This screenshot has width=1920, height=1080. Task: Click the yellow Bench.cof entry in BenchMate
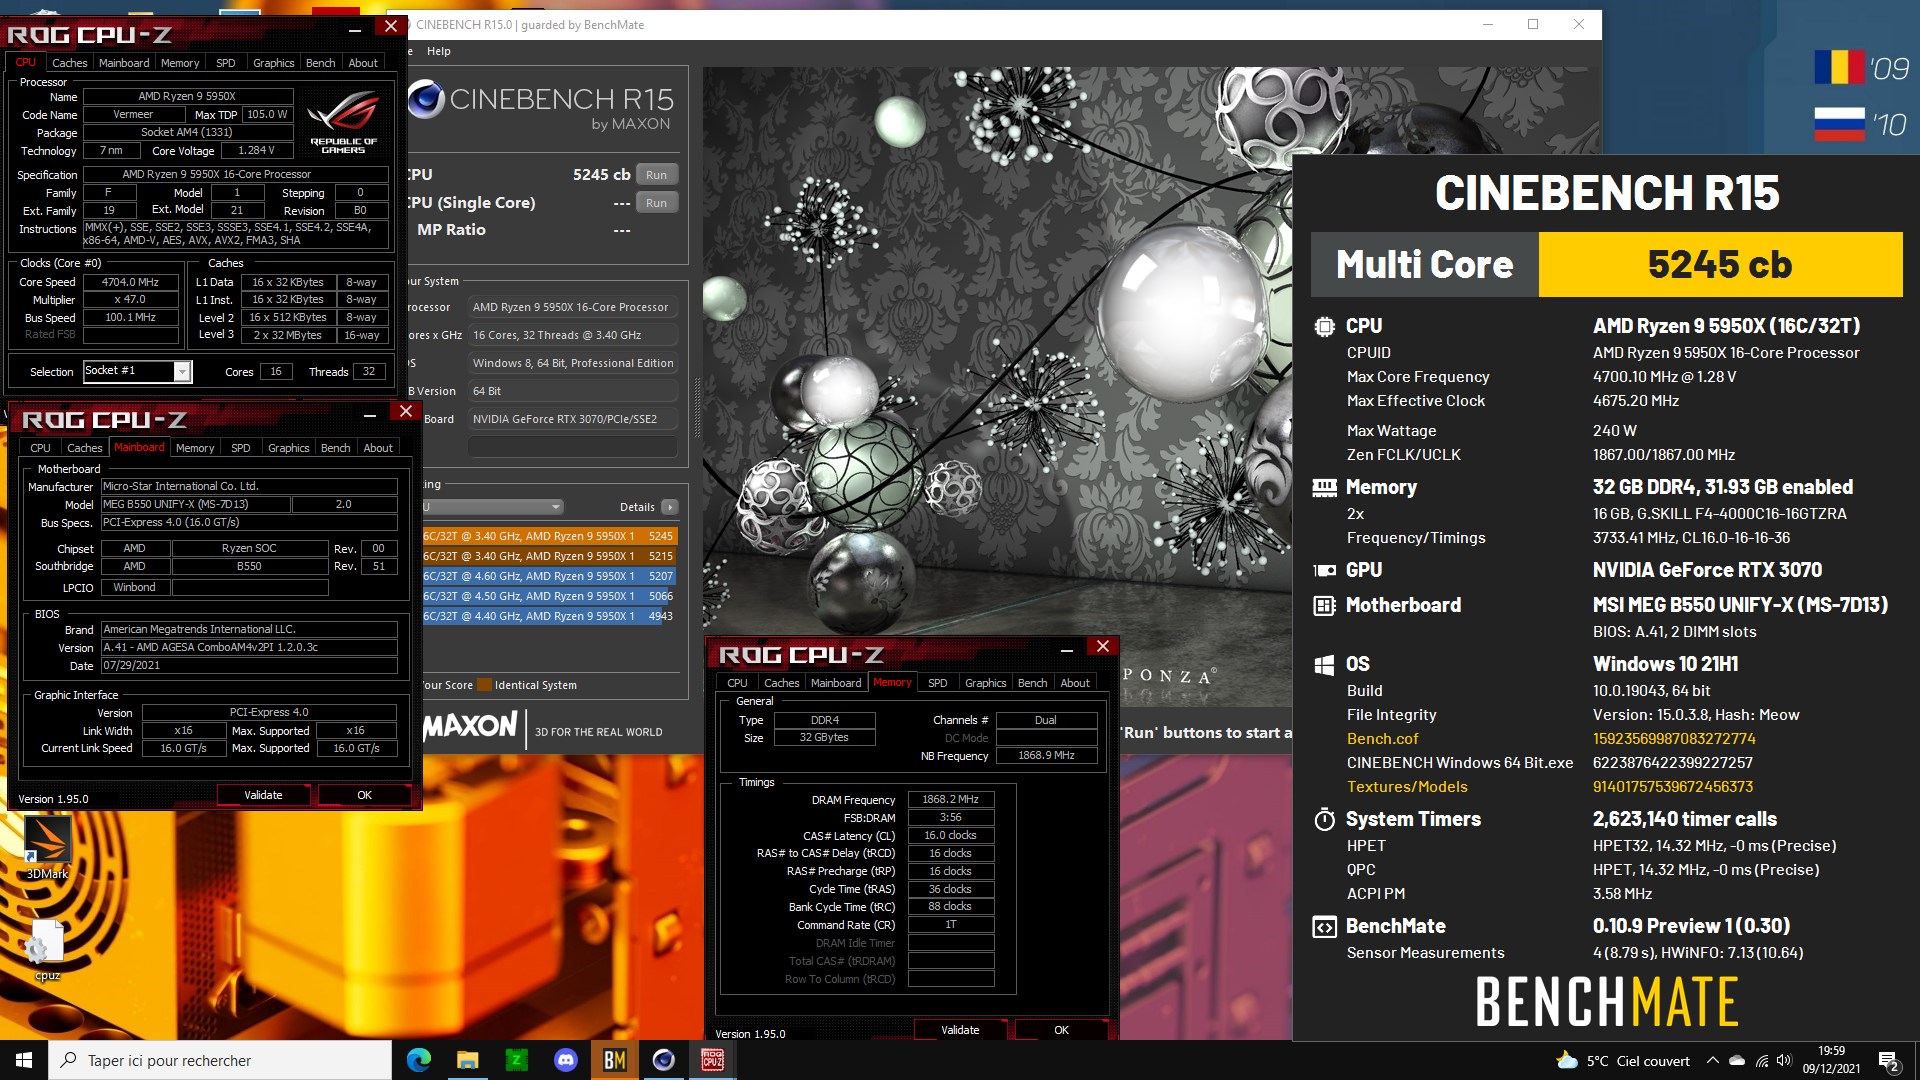click(x=1382, y=739)
